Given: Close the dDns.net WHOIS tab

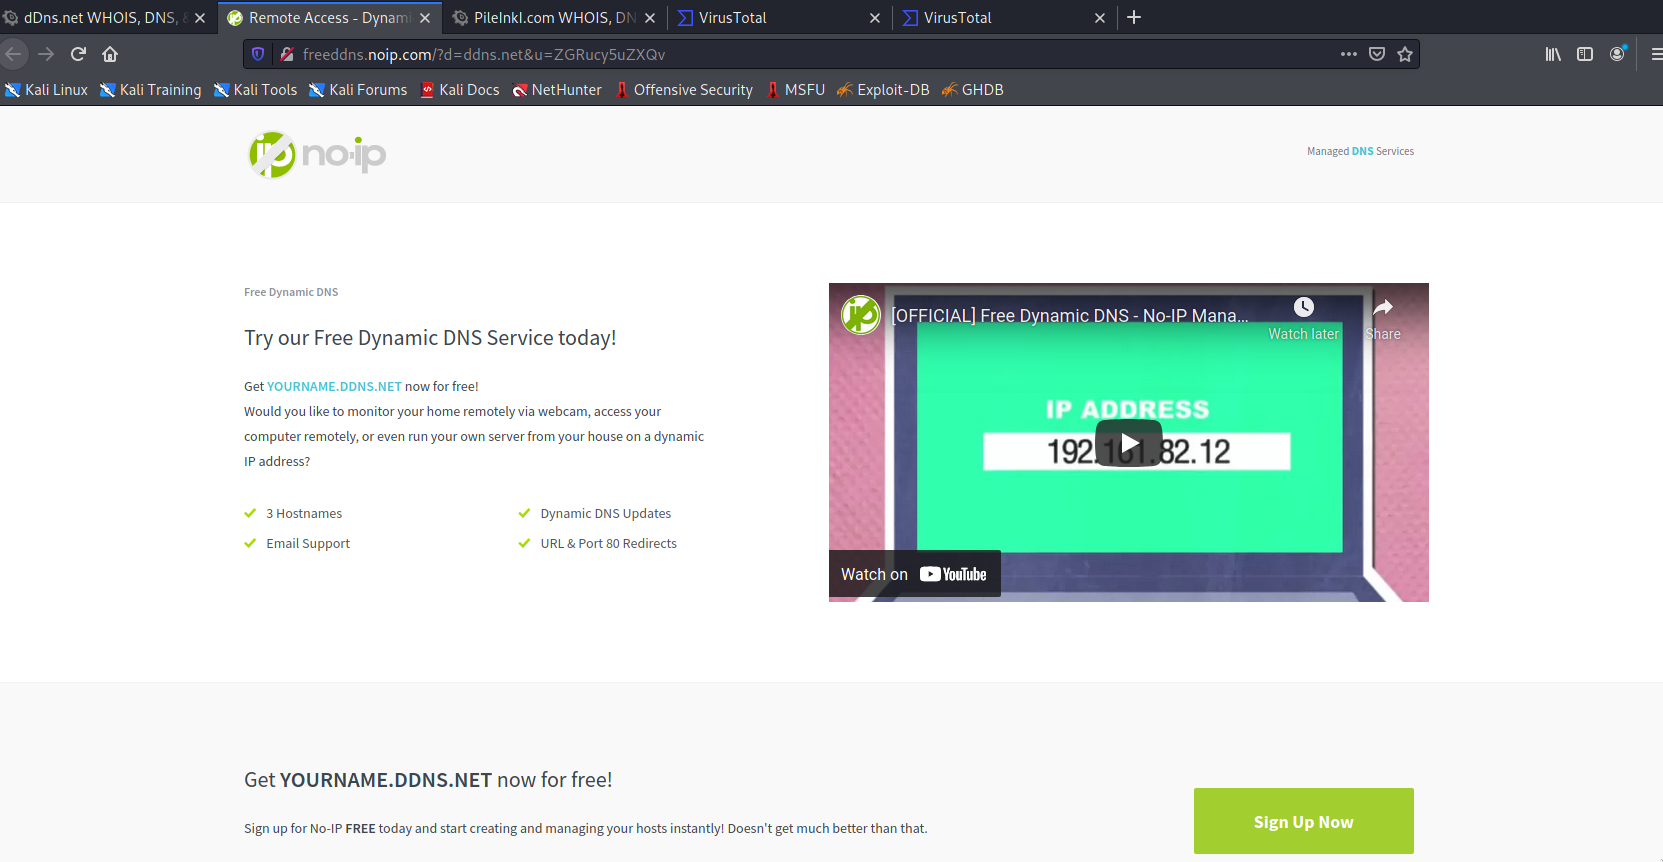Looking at the screenshot, I should (200, 18).
